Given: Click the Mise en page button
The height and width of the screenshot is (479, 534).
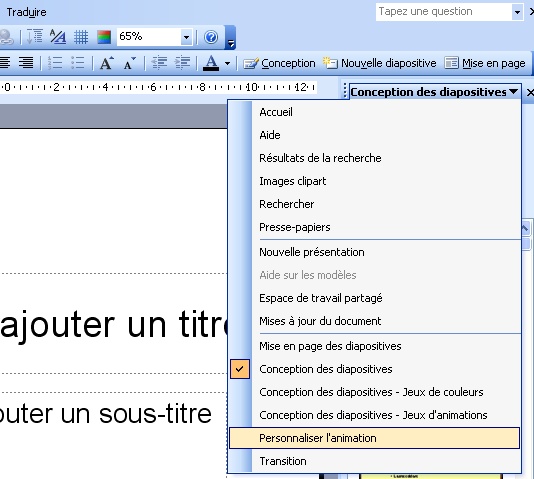Looking at the screenshot, I should 485,63.
